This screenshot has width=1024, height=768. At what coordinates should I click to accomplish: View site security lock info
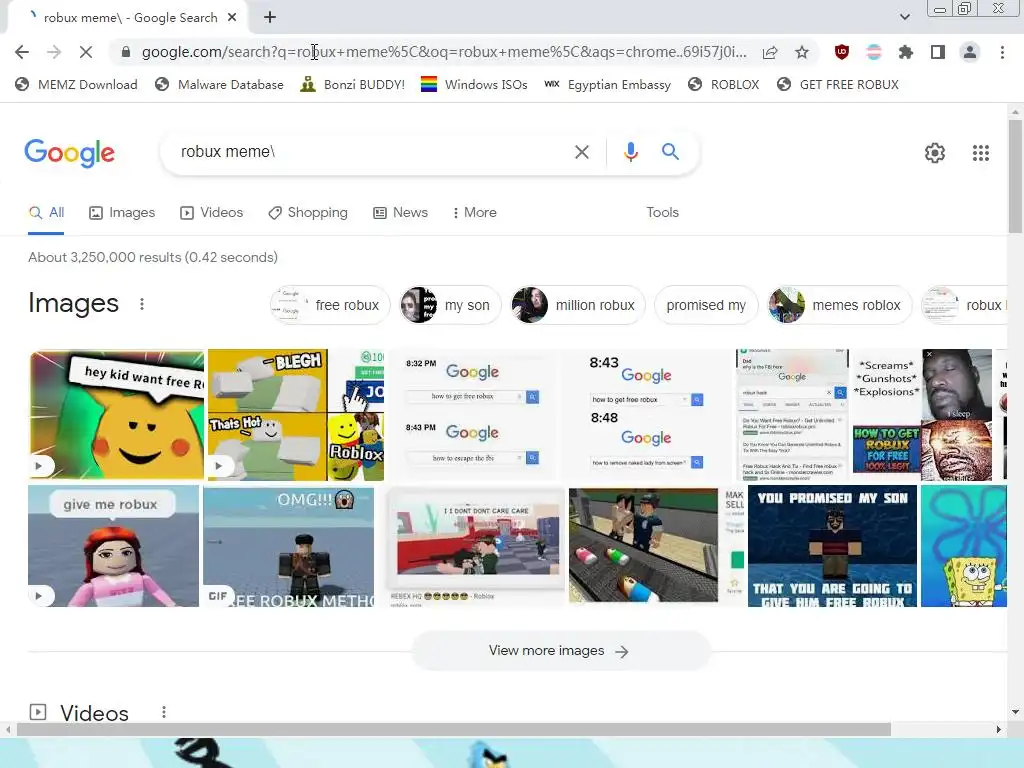click(x=126, y=52)
